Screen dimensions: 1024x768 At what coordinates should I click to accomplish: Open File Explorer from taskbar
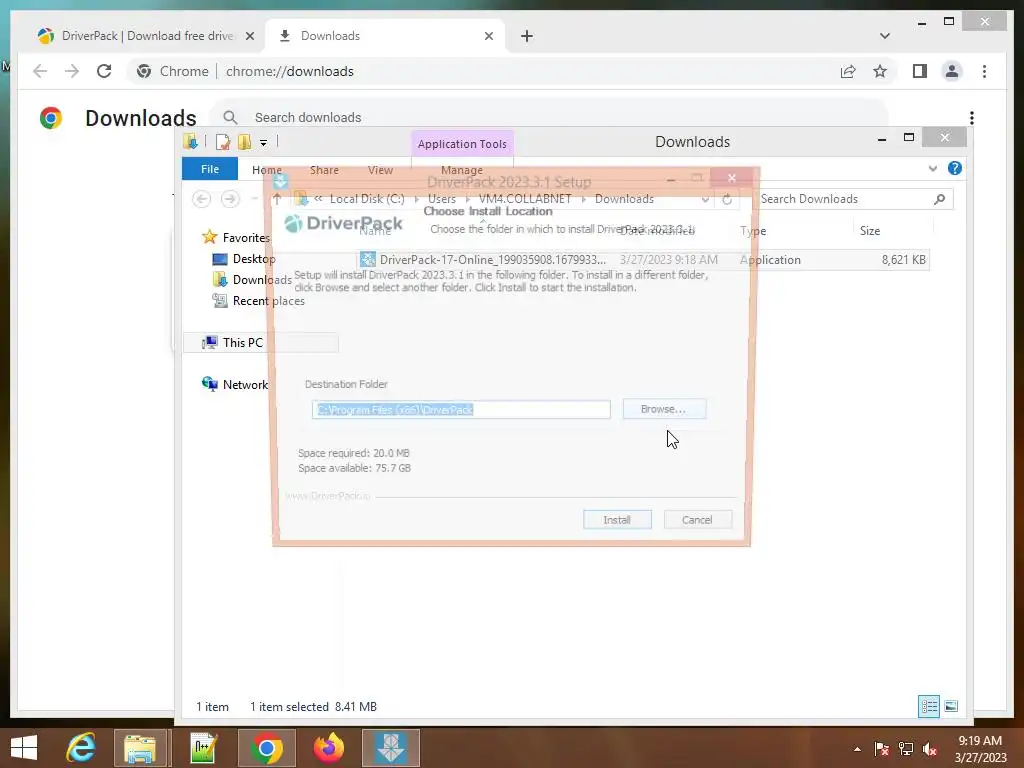pyautogui.click(x=140, y=748)
